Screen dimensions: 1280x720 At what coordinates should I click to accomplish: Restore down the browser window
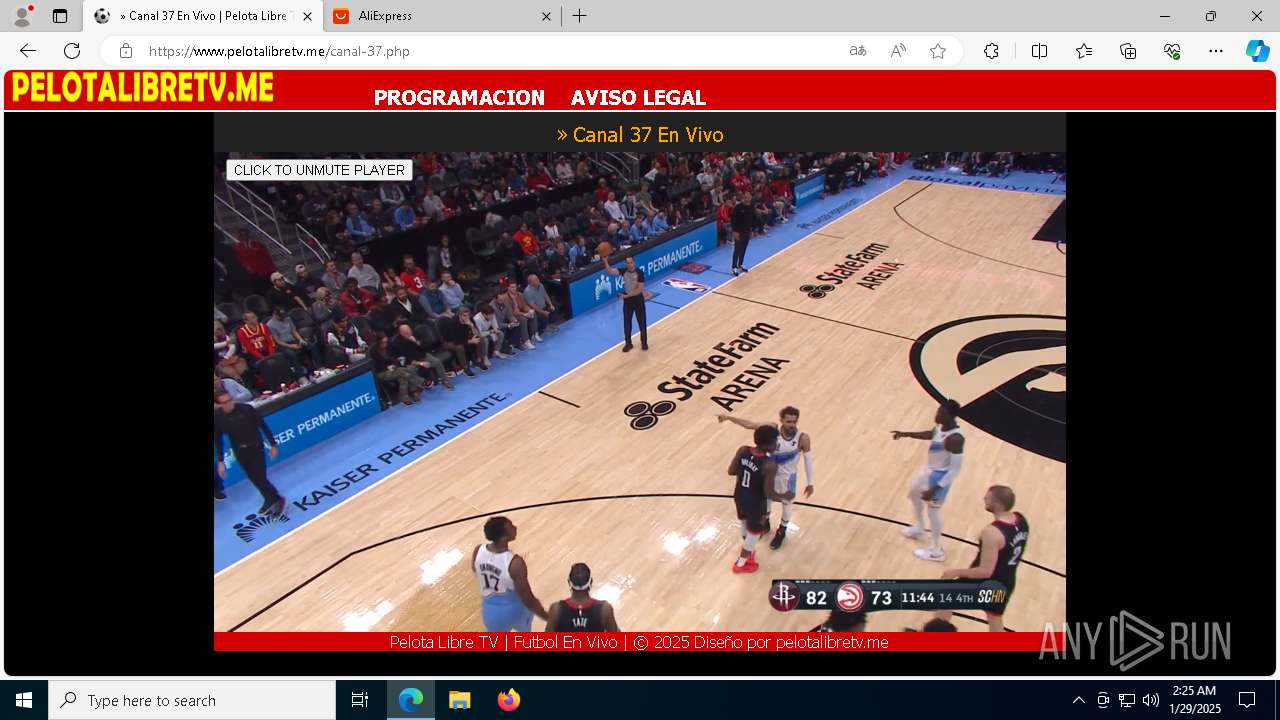(x=1211, y=16)
